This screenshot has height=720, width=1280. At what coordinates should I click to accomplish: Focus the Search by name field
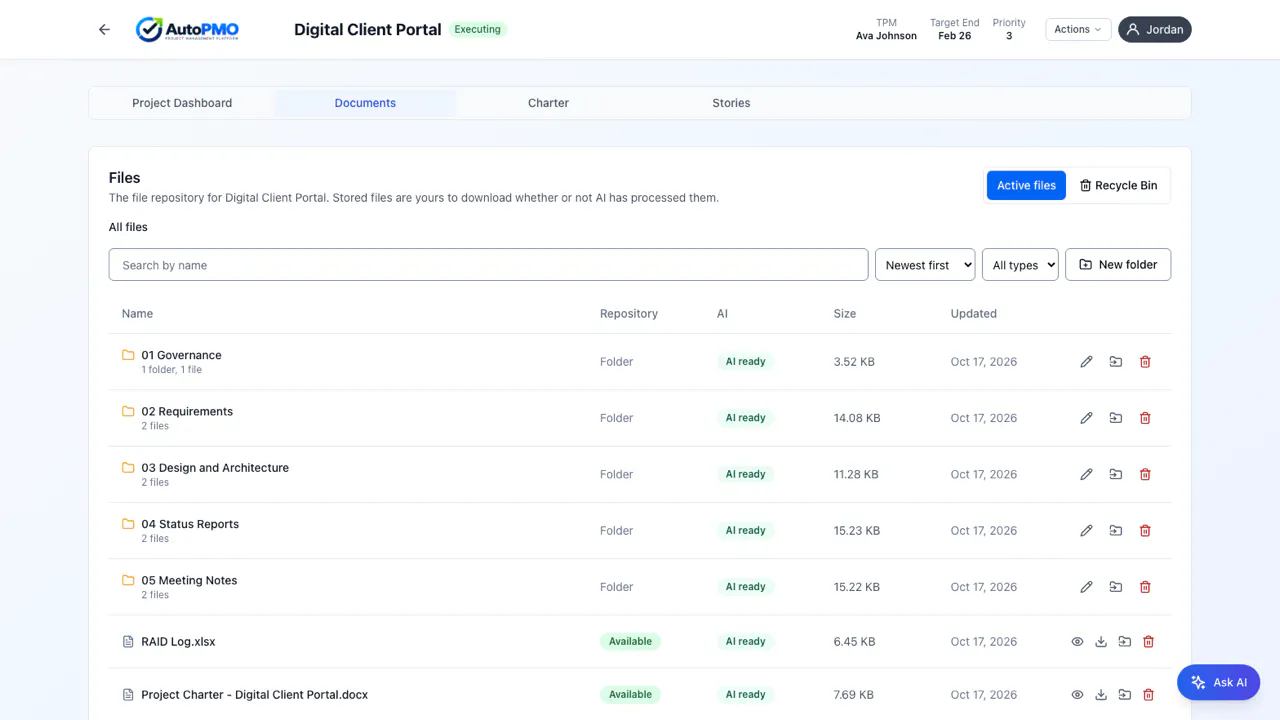pos(488,265)
